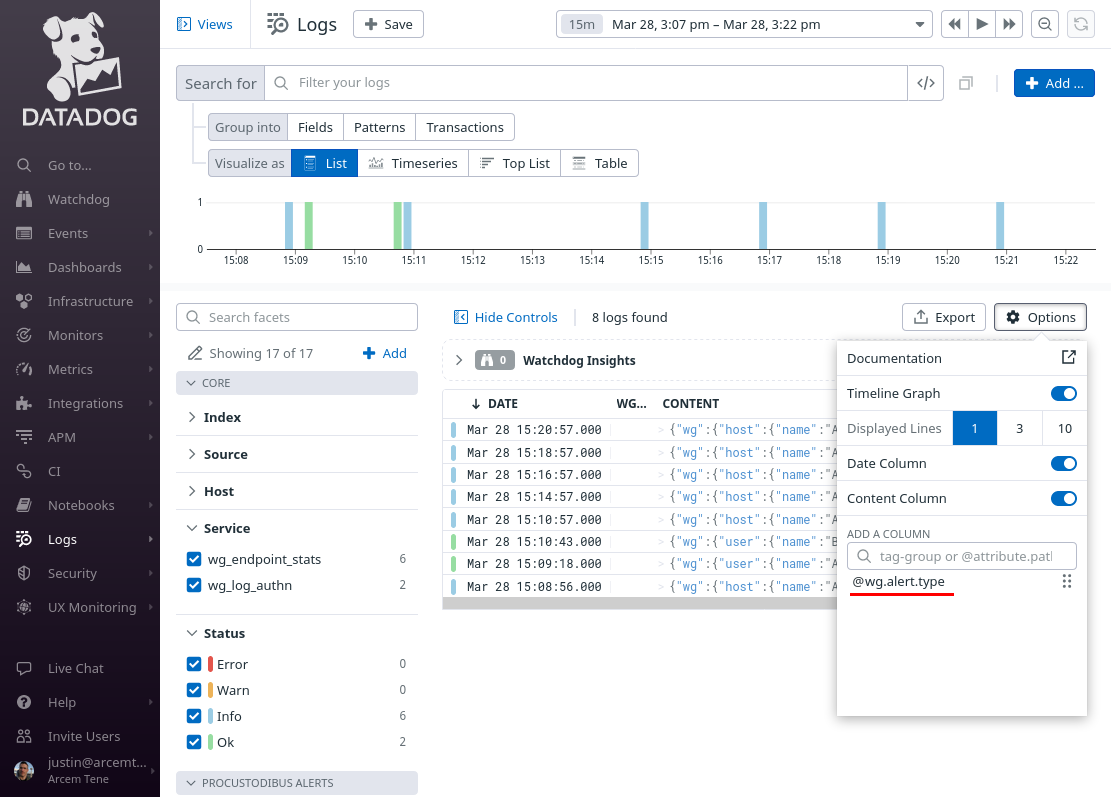Viewport: 1111px width, 797px height.
Task: Play live tail button
Action: (982, 24)
